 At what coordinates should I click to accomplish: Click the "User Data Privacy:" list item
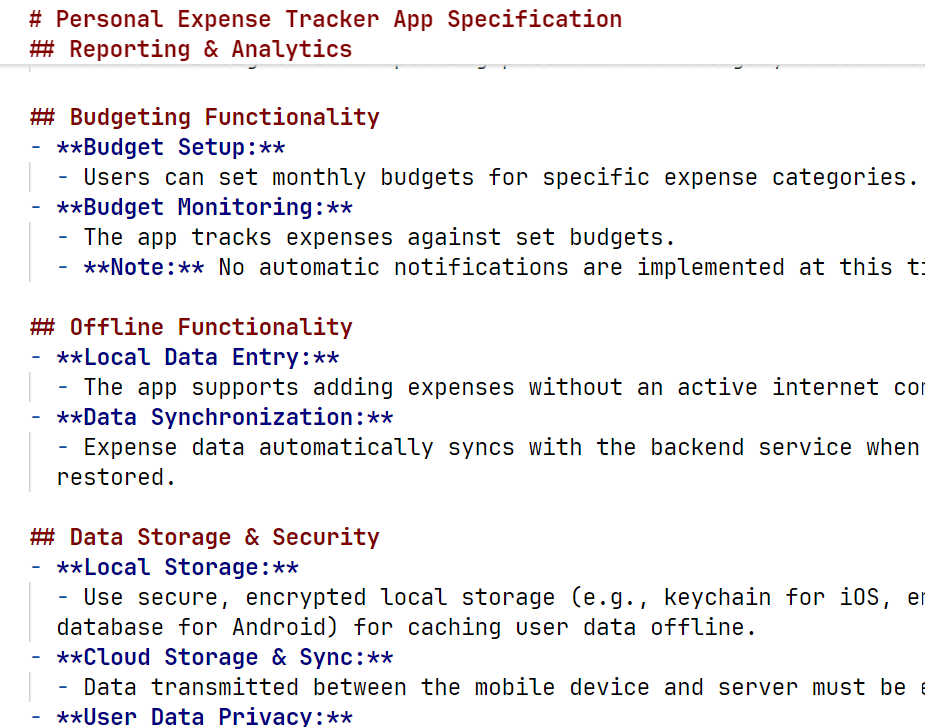(x=204, y=716)
